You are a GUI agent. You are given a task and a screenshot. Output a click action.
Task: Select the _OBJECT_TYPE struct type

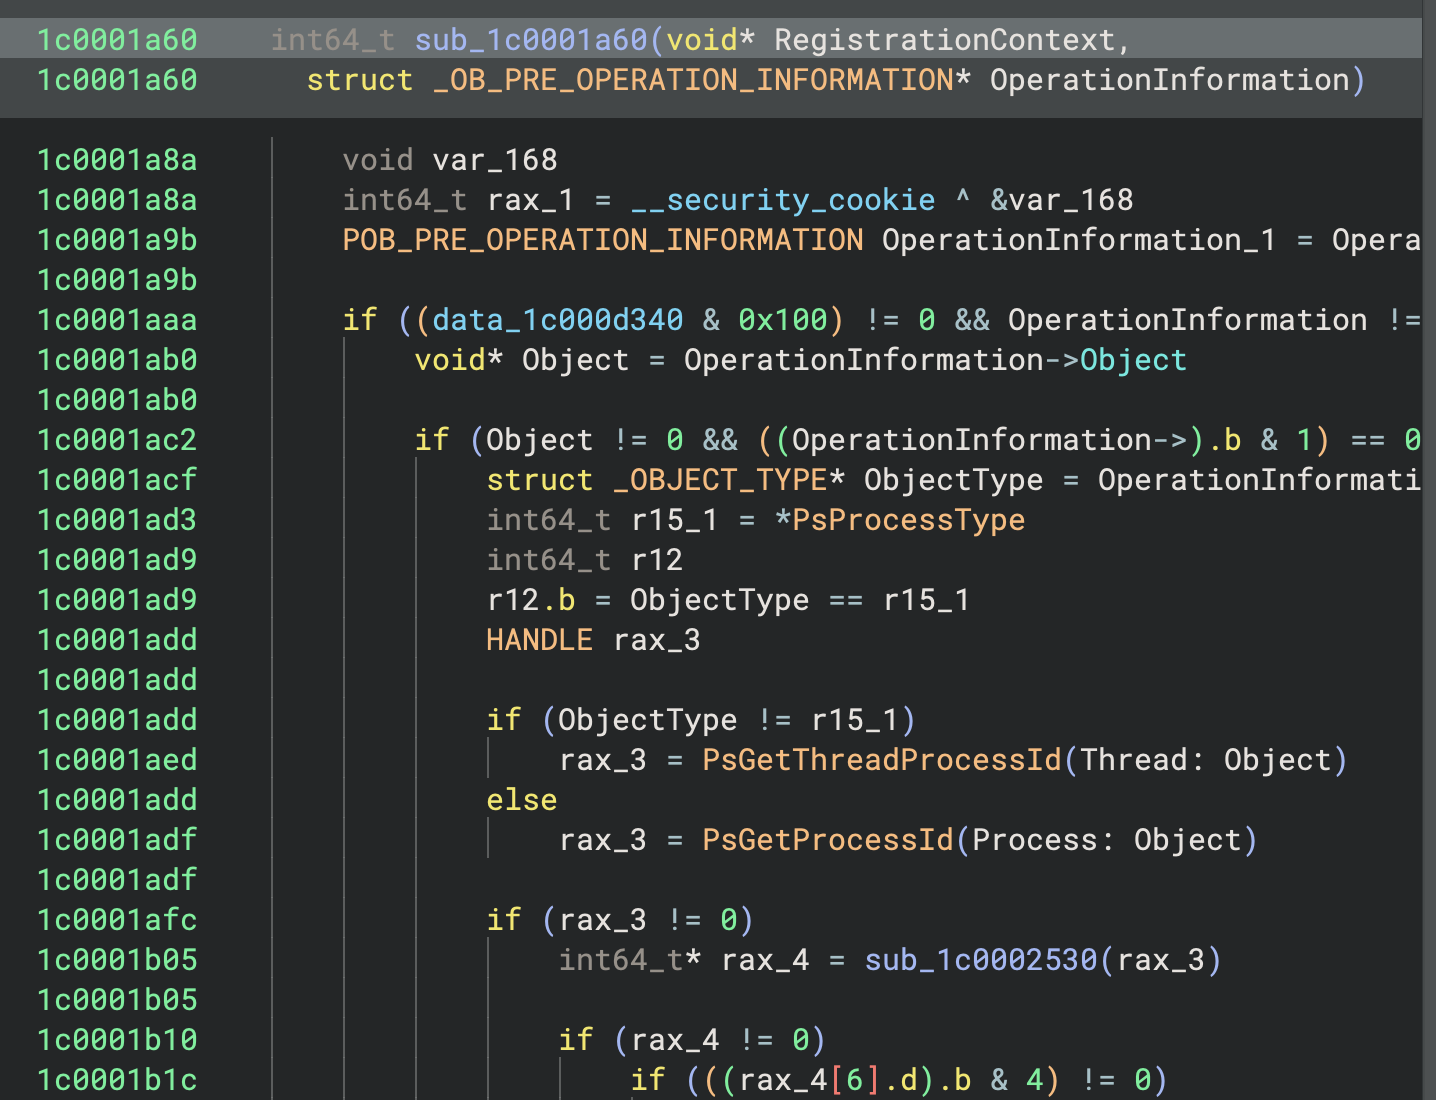(x=720, y=480)
